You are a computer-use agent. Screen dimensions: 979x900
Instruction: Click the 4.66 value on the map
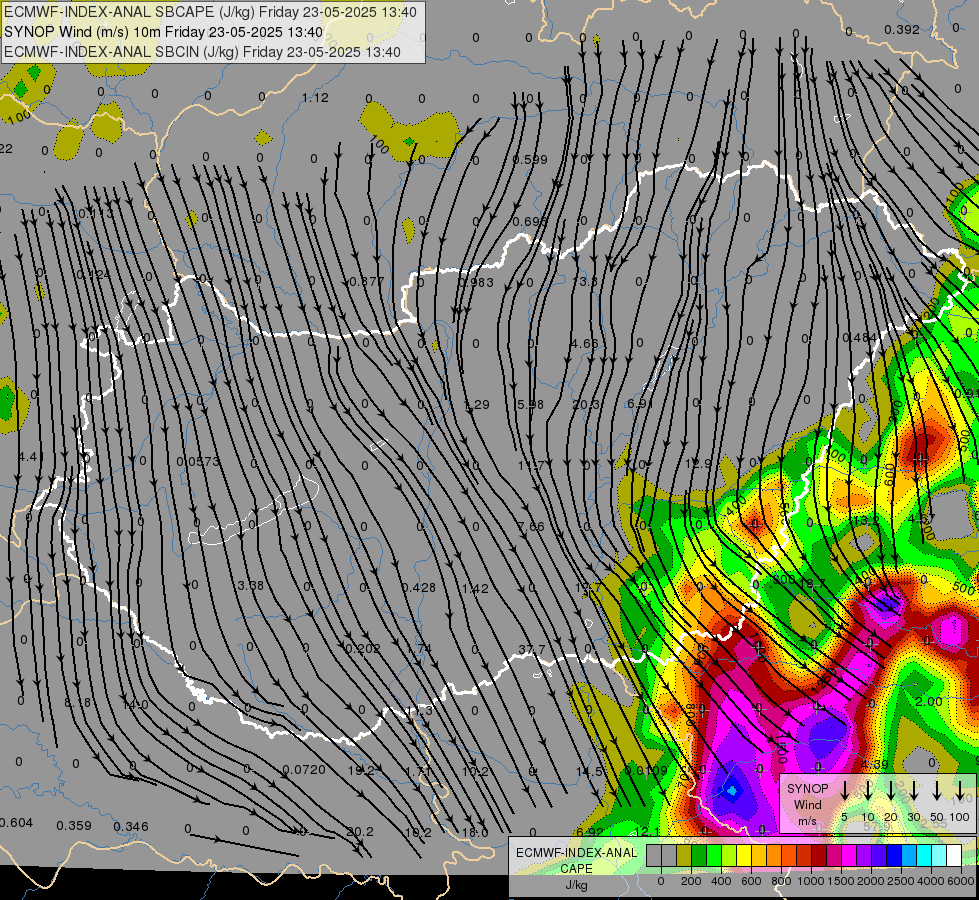pyautogui.click(x=584, y=344)
